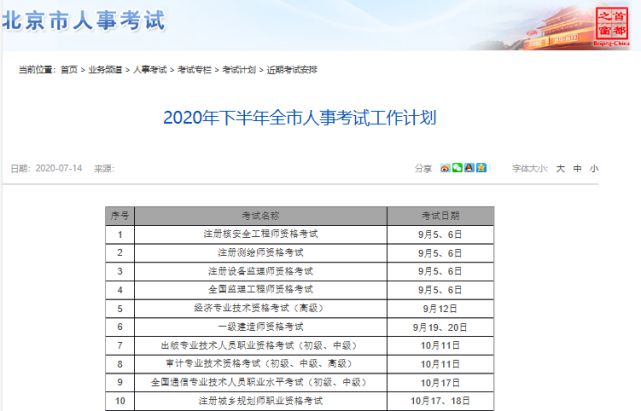Click the date text 2020-07-14
The height and width of the screenshot is (411, 641).
(x=58, y=168)
